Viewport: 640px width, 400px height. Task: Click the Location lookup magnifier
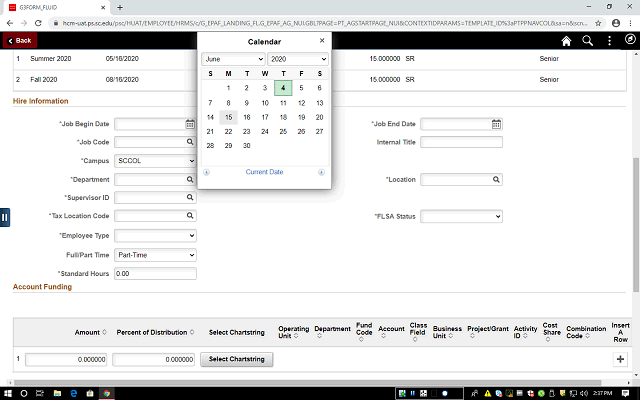click(496, 179)
